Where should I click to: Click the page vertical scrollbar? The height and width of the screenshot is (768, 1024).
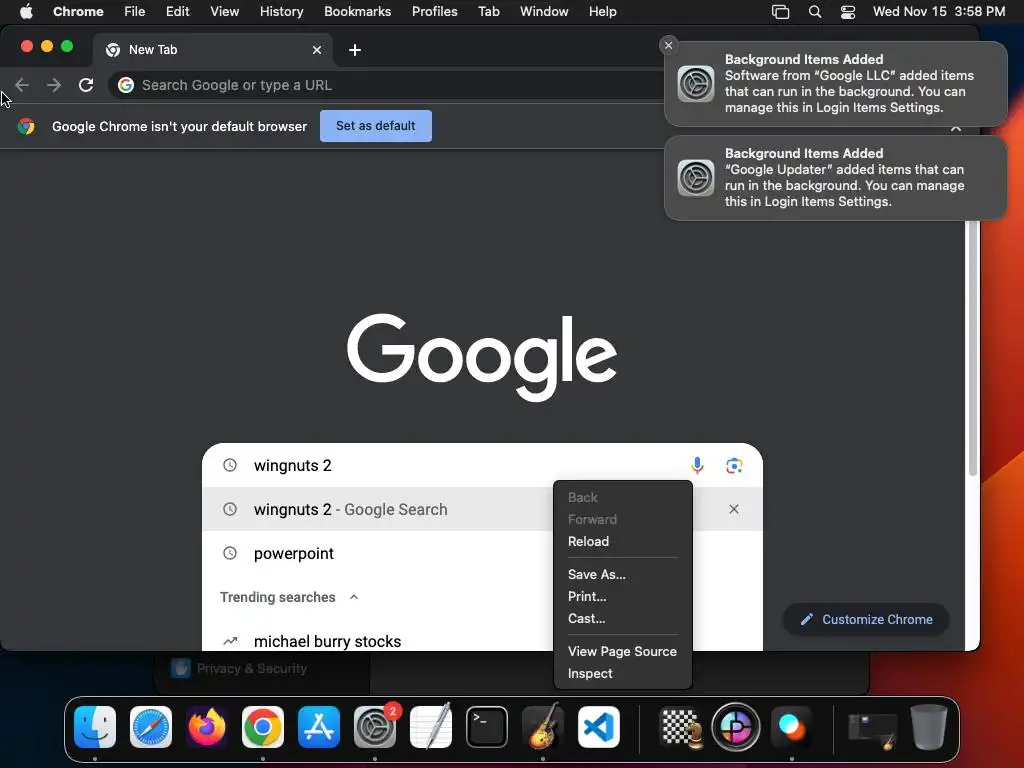[972, 346]
